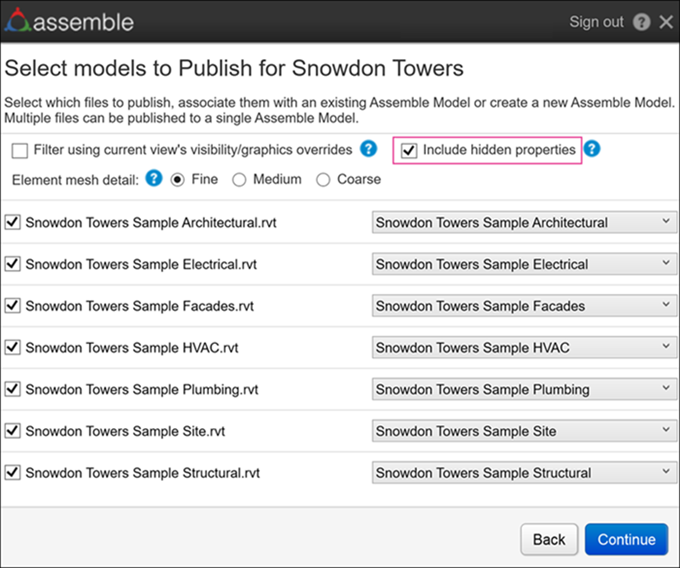Choose Fine mesh detail option

179,180
